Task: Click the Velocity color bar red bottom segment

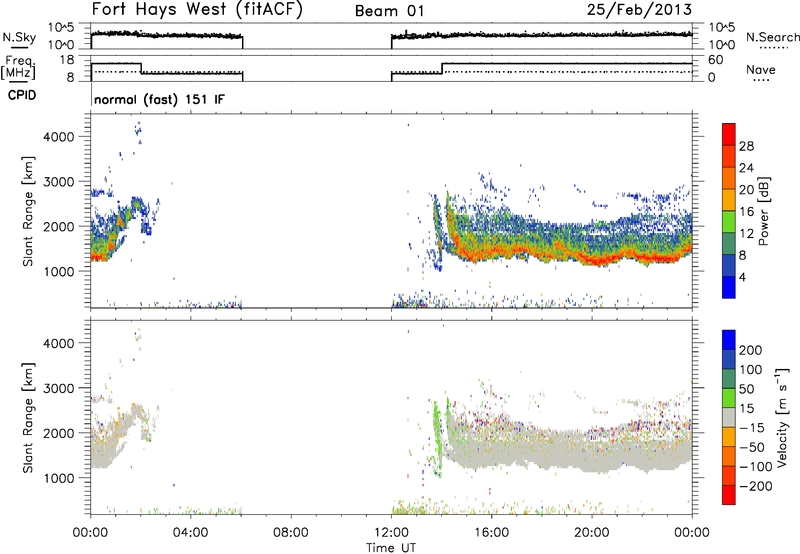Action: (729, 495)
